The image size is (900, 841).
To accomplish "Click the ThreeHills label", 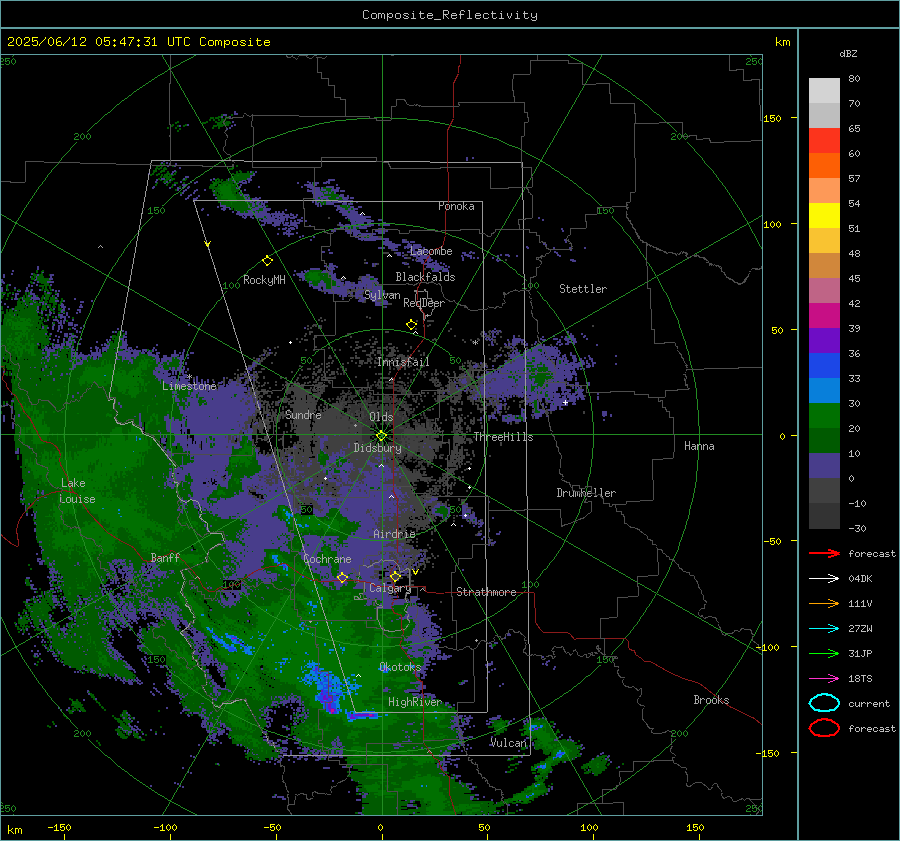I will pos(503,437).
